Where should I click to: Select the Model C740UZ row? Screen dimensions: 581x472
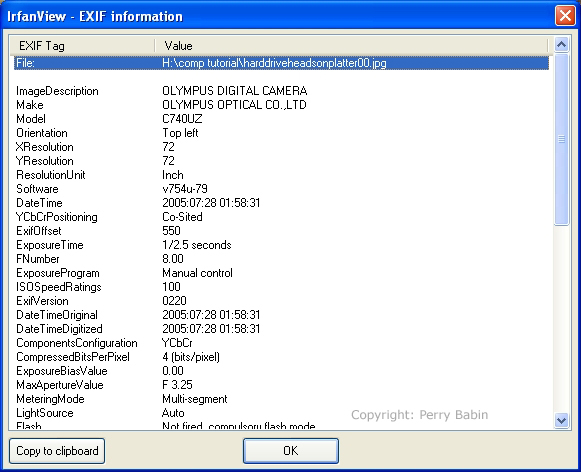point(282,119)
